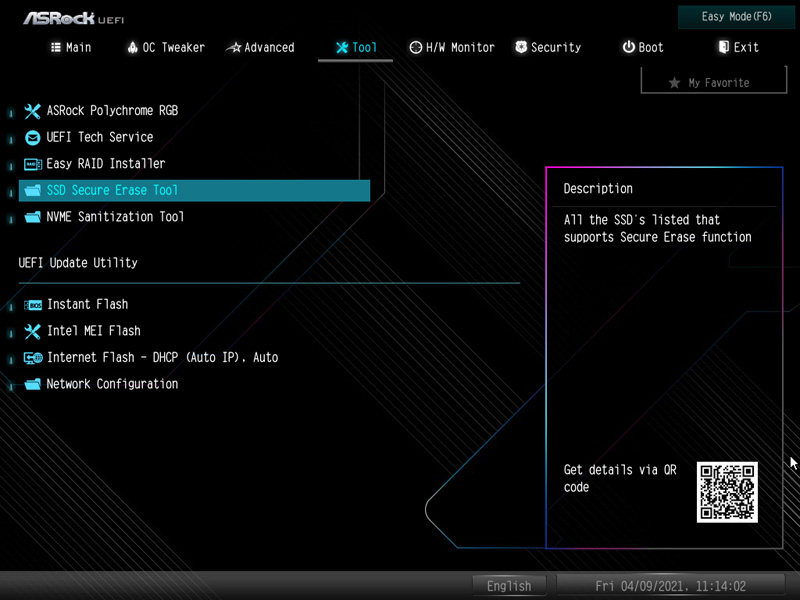Click the Intel MEI Flash wrench icon
Screen dimensions: 800x600
pos(32,331)
